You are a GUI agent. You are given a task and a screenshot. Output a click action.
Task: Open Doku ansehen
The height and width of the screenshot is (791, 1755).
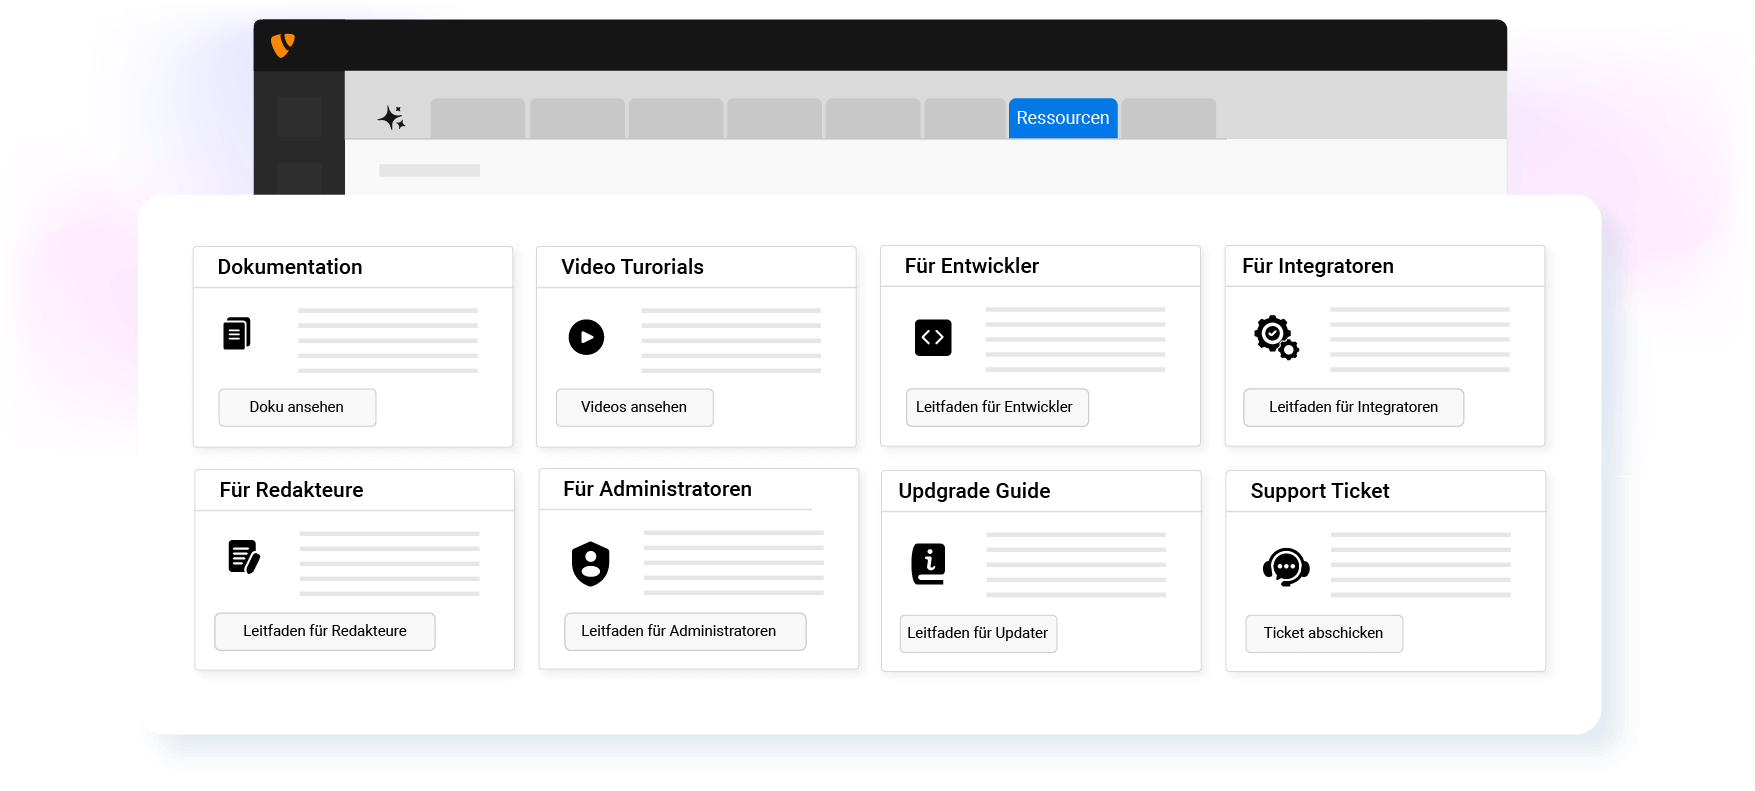pyautogui.click(x=297, y=407)
